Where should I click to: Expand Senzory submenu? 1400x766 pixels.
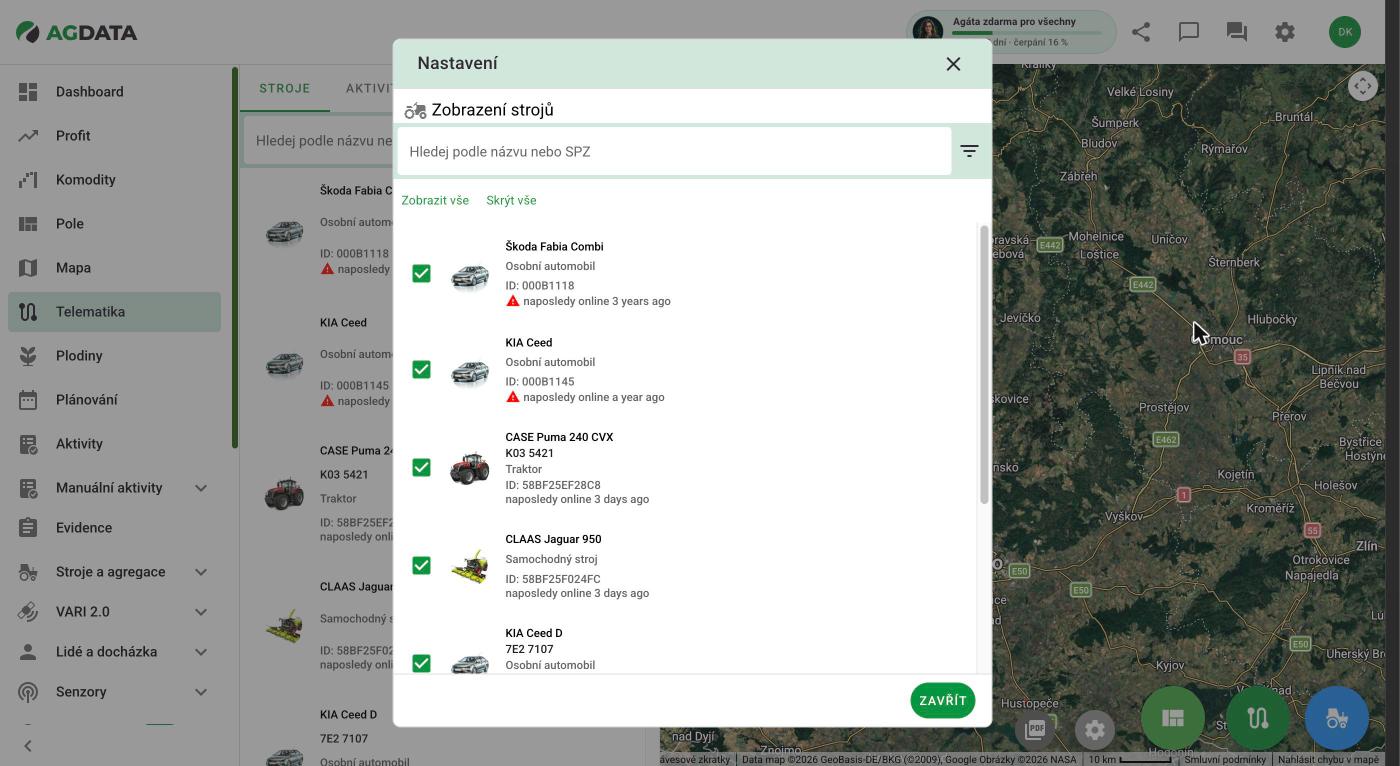(201, 692)
